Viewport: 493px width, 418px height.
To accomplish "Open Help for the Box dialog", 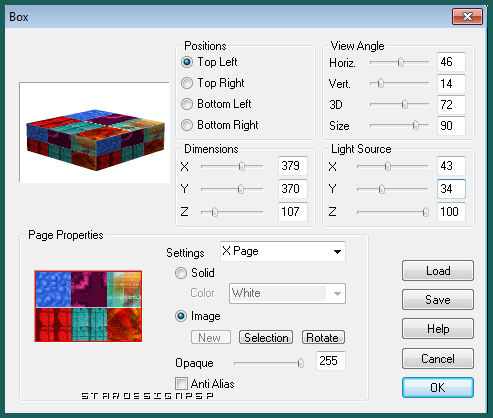I will coord(438,329).
